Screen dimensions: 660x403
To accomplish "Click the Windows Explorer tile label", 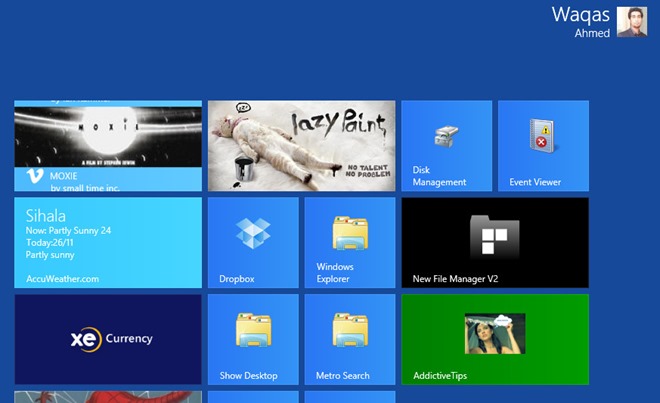I will coord(335,273).
